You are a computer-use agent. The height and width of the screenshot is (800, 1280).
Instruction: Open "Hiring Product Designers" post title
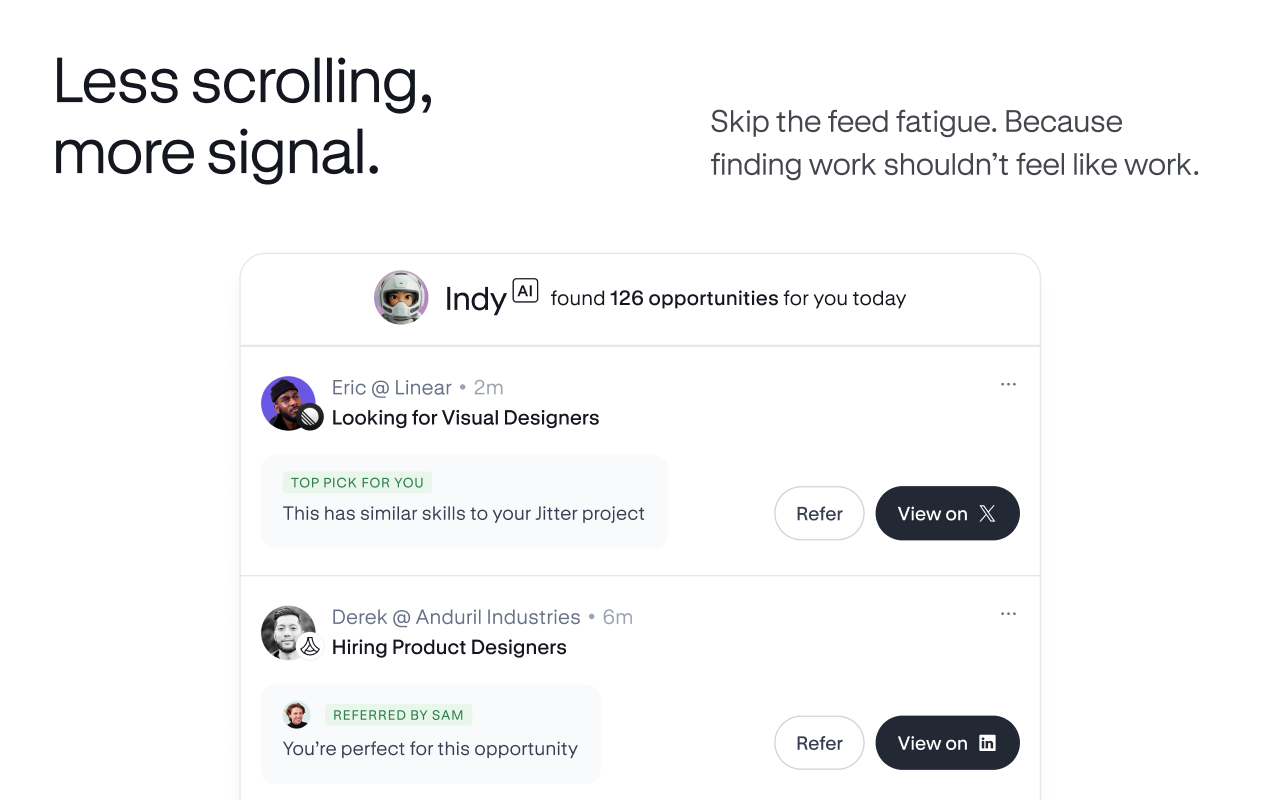pos(449,647)
